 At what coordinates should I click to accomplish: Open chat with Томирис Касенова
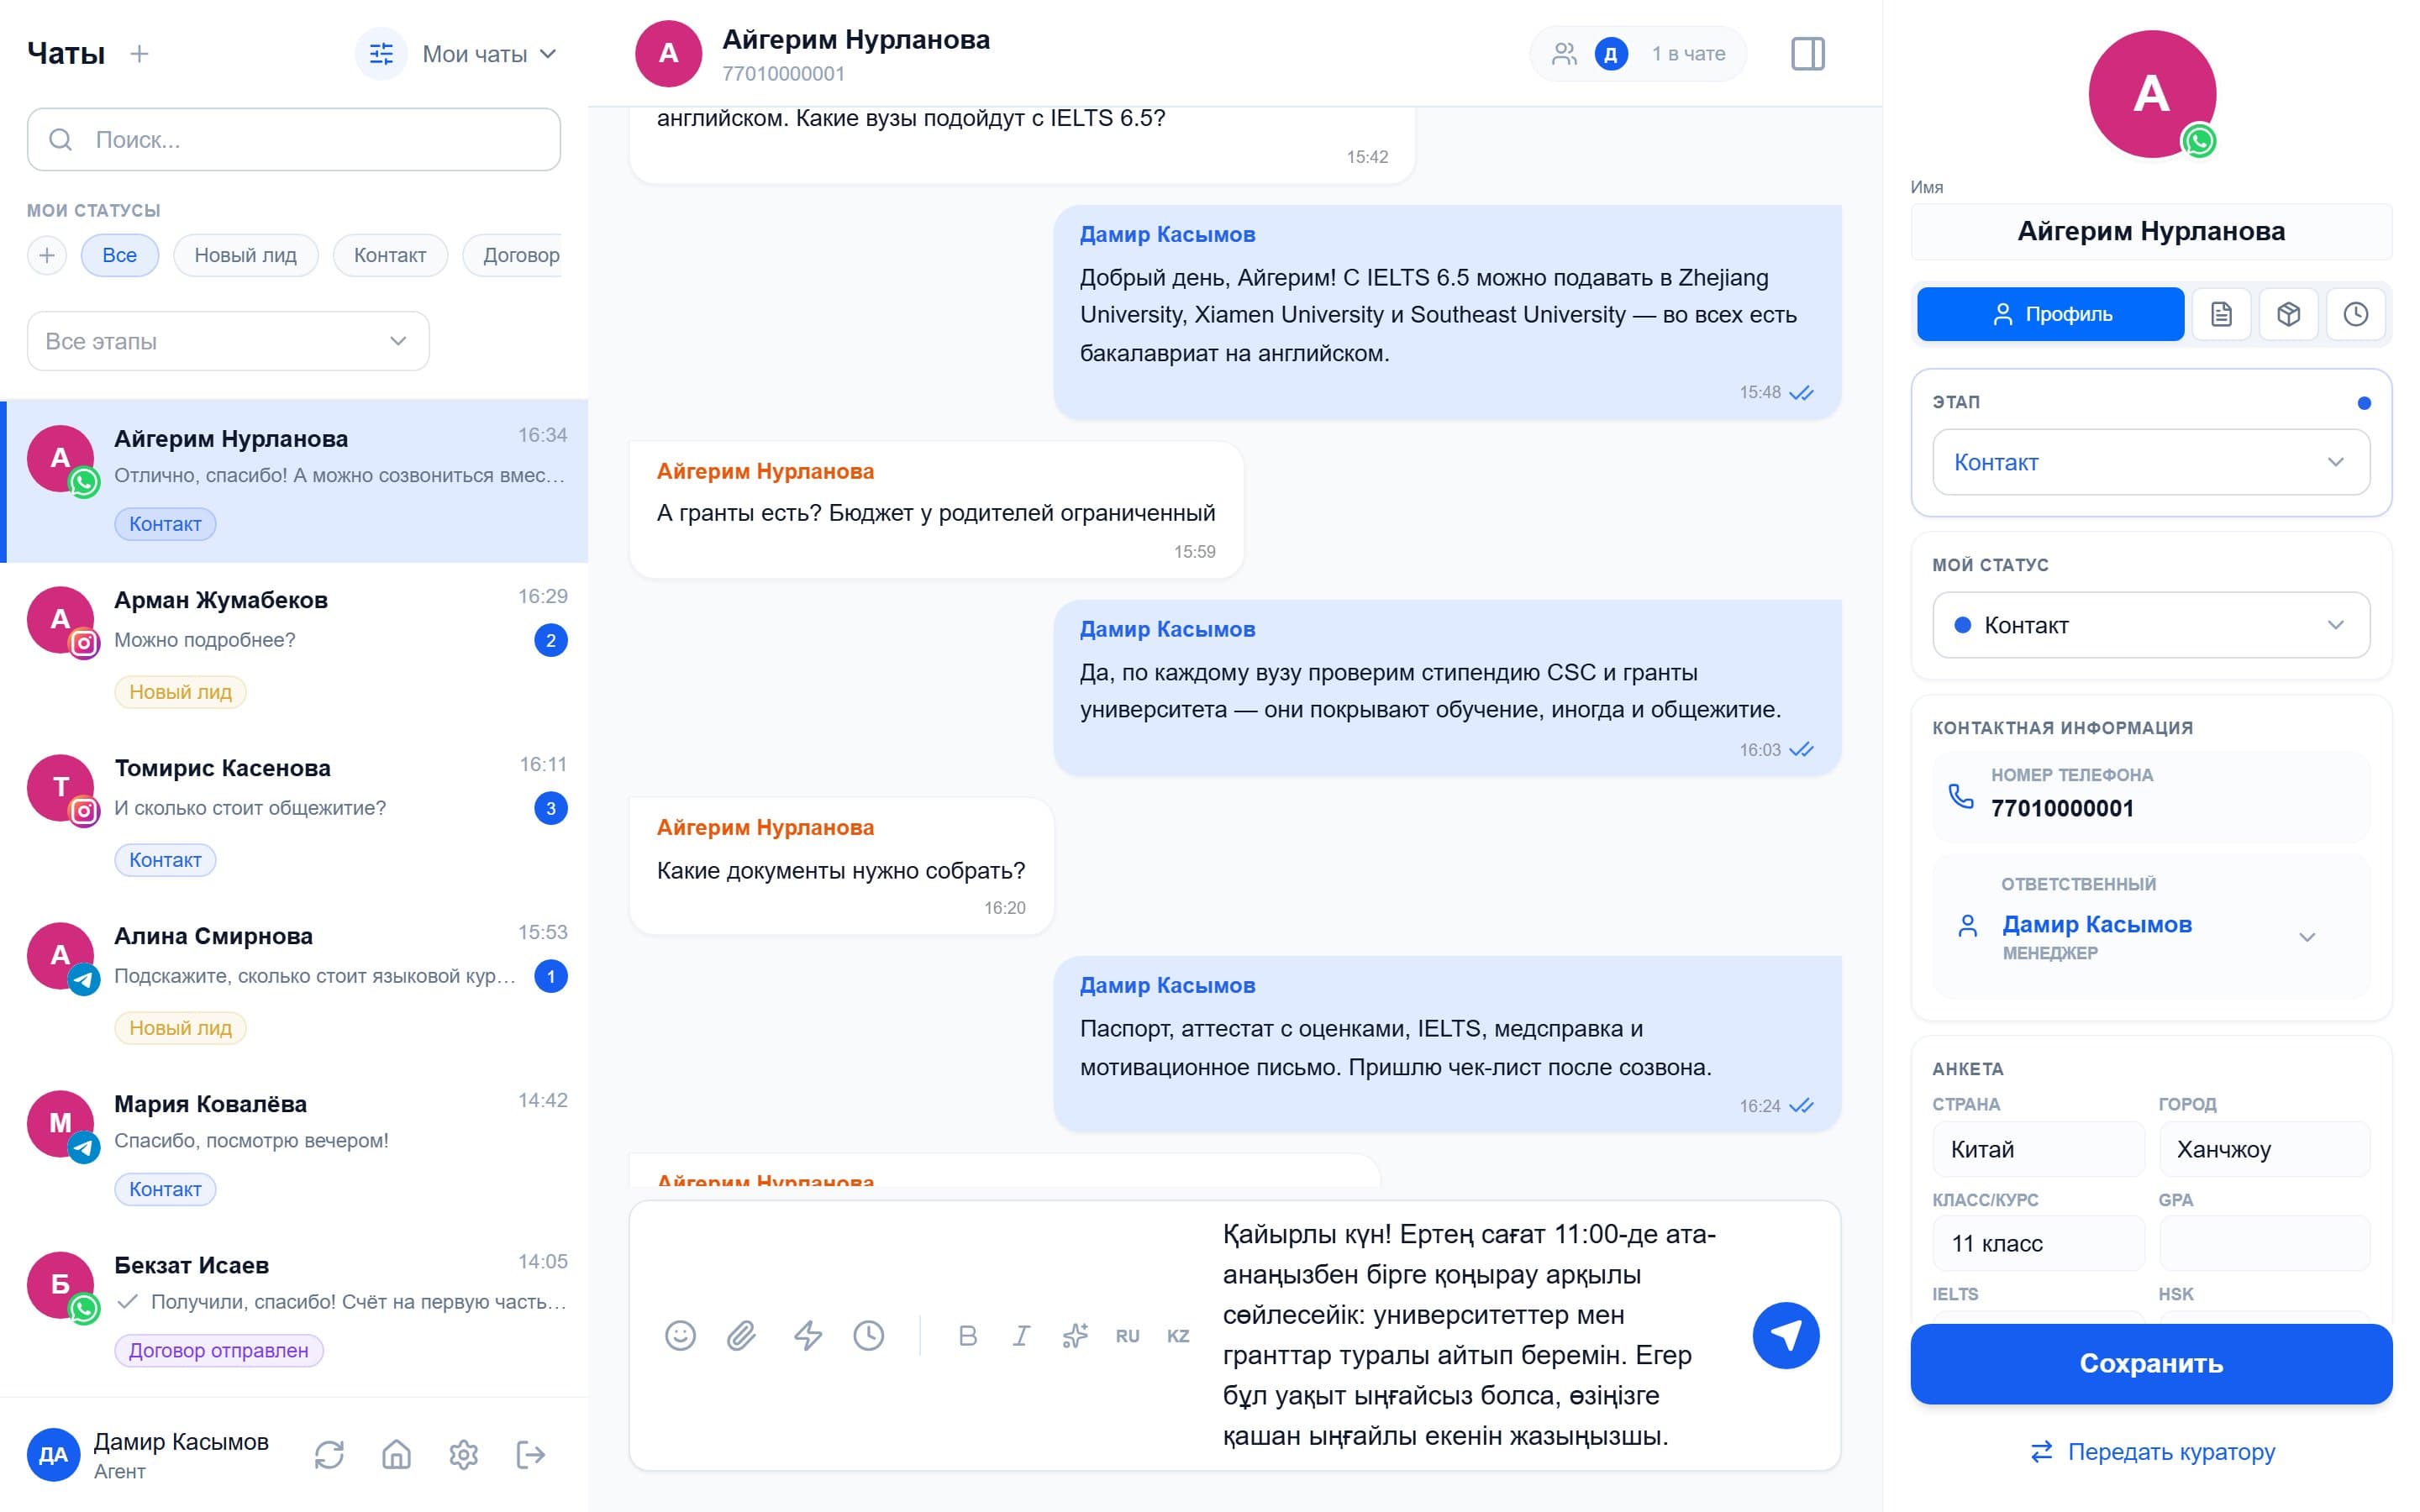pyautogui.click(x=294, y=813)
